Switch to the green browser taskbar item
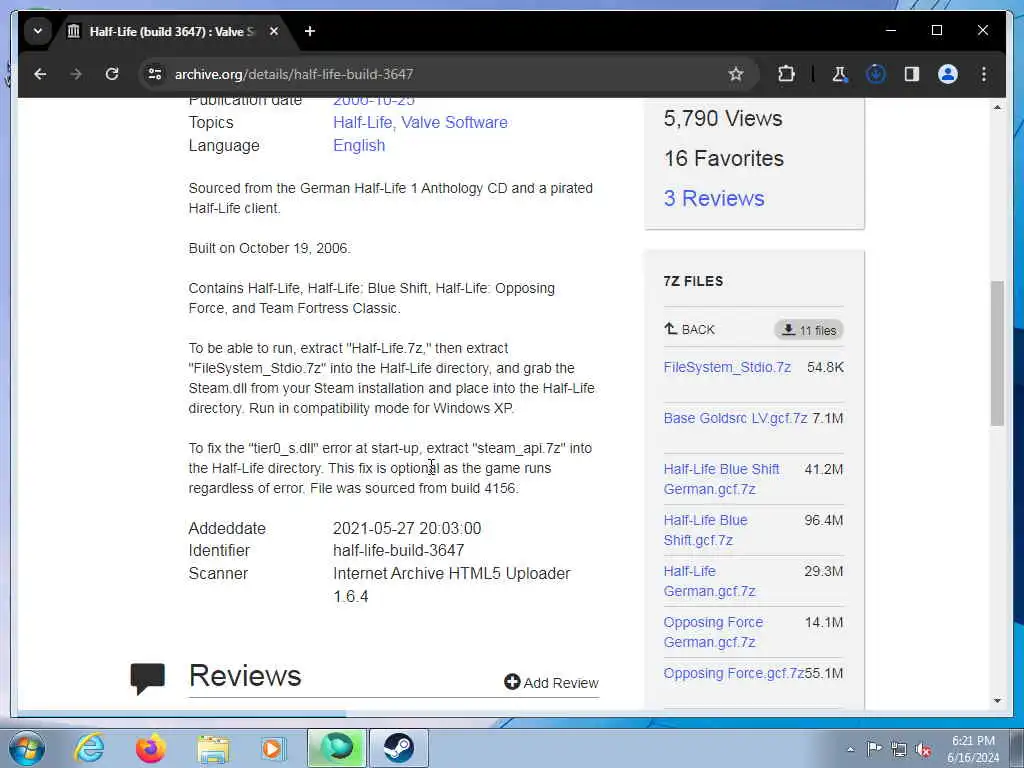 pyautogui.click(x=337, y=748)
